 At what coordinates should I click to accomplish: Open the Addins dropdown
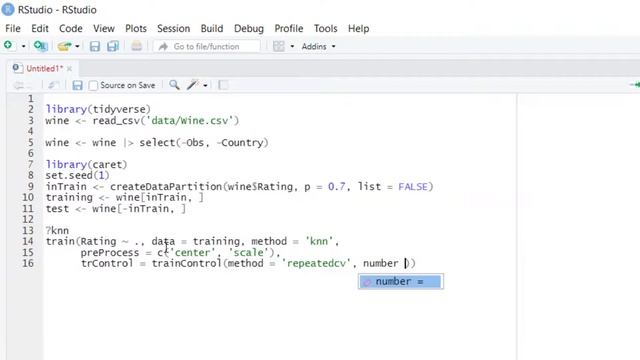(318, 47)
